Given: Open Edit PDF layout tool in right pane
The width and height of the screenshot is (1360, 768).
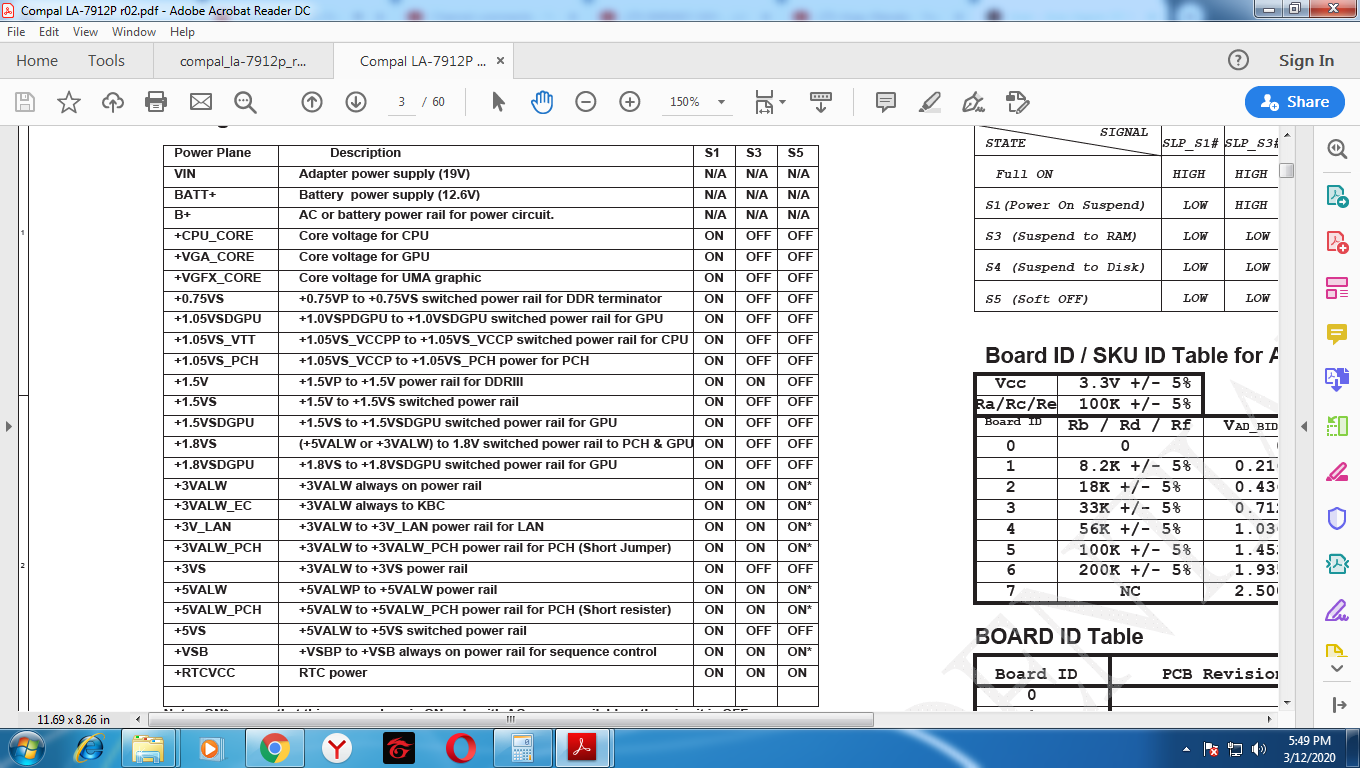Looking at the screenshot, I should click(1337, 288).
